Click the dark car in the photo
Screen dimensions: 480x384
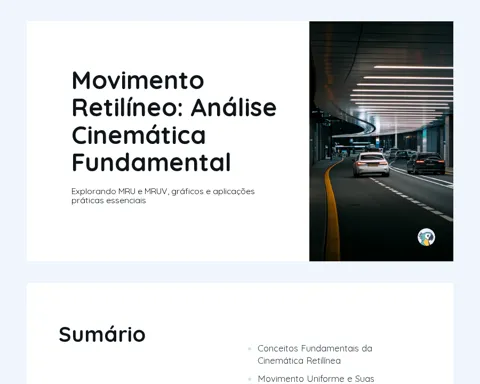(426, 163)
